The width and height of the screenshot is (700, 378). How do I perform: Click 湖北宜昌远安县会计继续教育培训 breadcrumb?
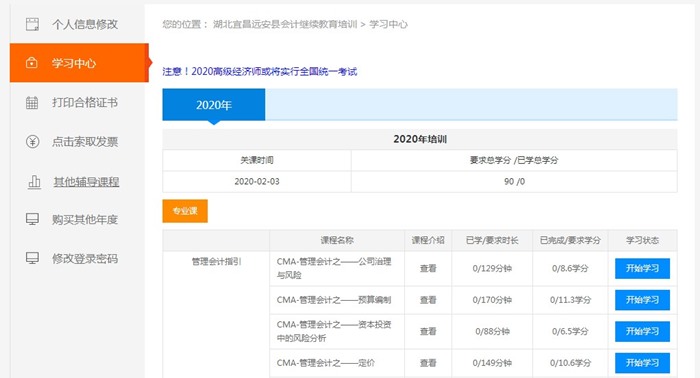(x=285, y=24)
